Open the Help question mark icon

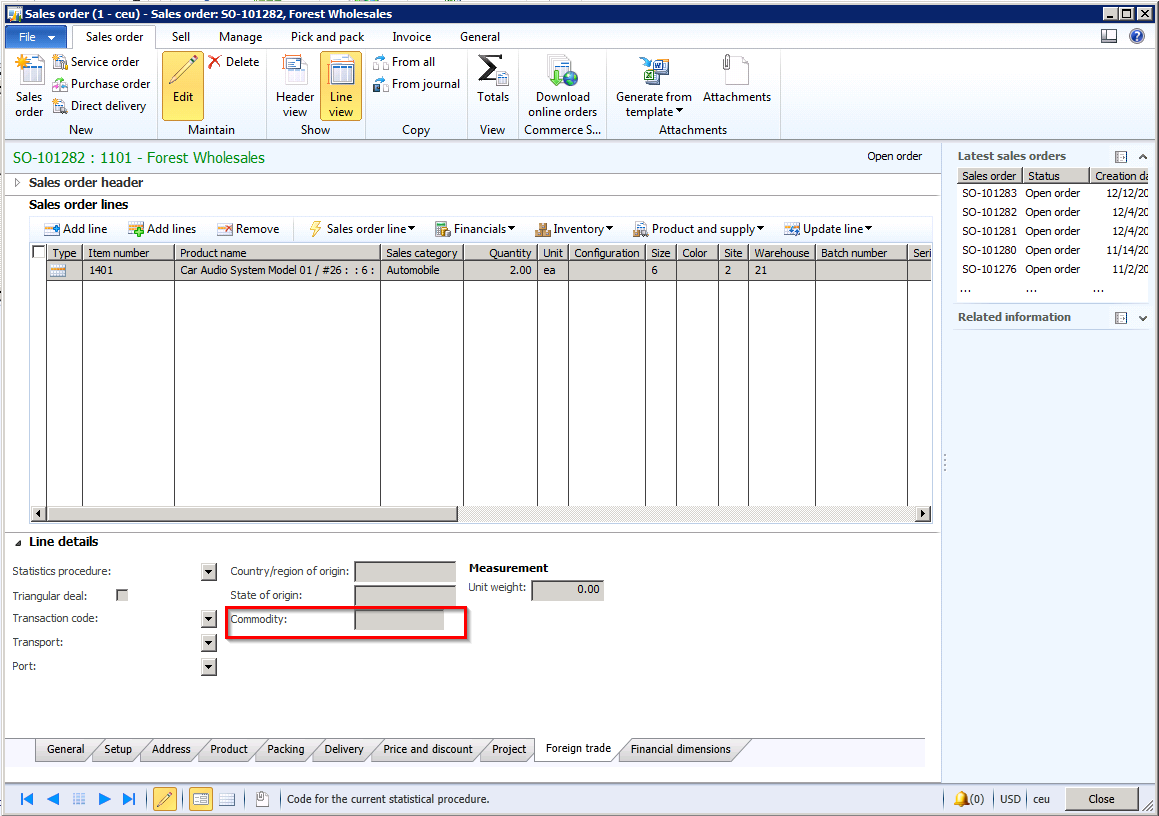coord(1137,36)
